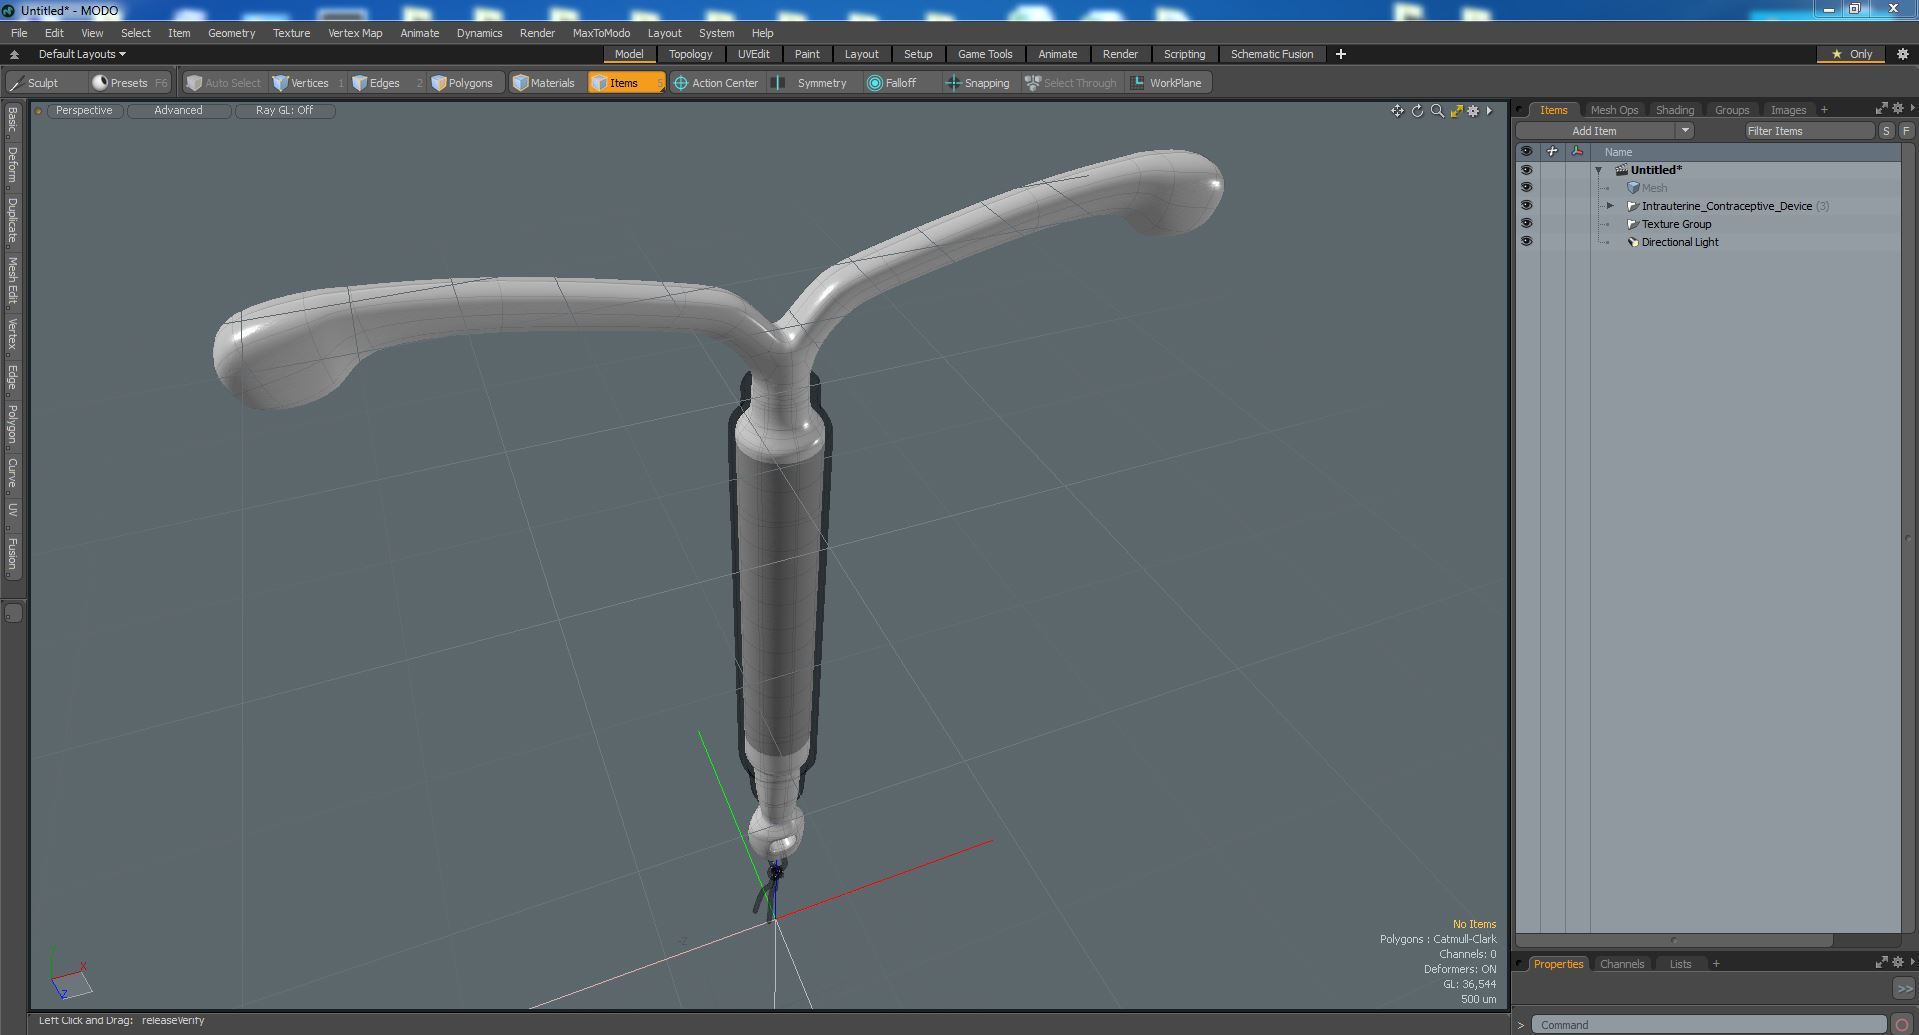Open the MaxToModo menu
1919x1035 pixels.
[601, 33]
